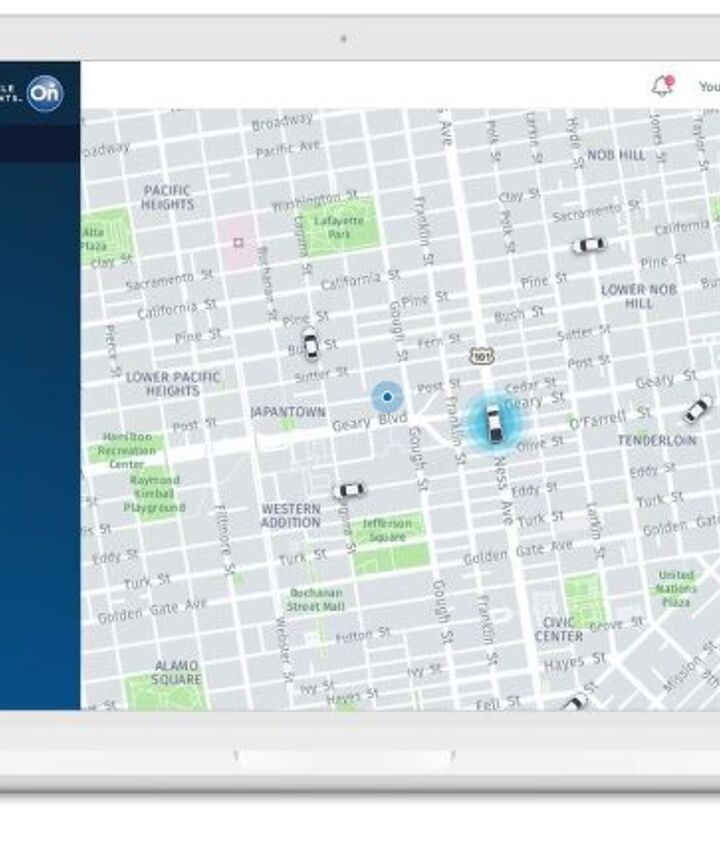Image resolution: width=720 pixels, height=845 pixels.
Task: Select the vehicle near Bush and Laguna
Action: click(x=310, y=345)
